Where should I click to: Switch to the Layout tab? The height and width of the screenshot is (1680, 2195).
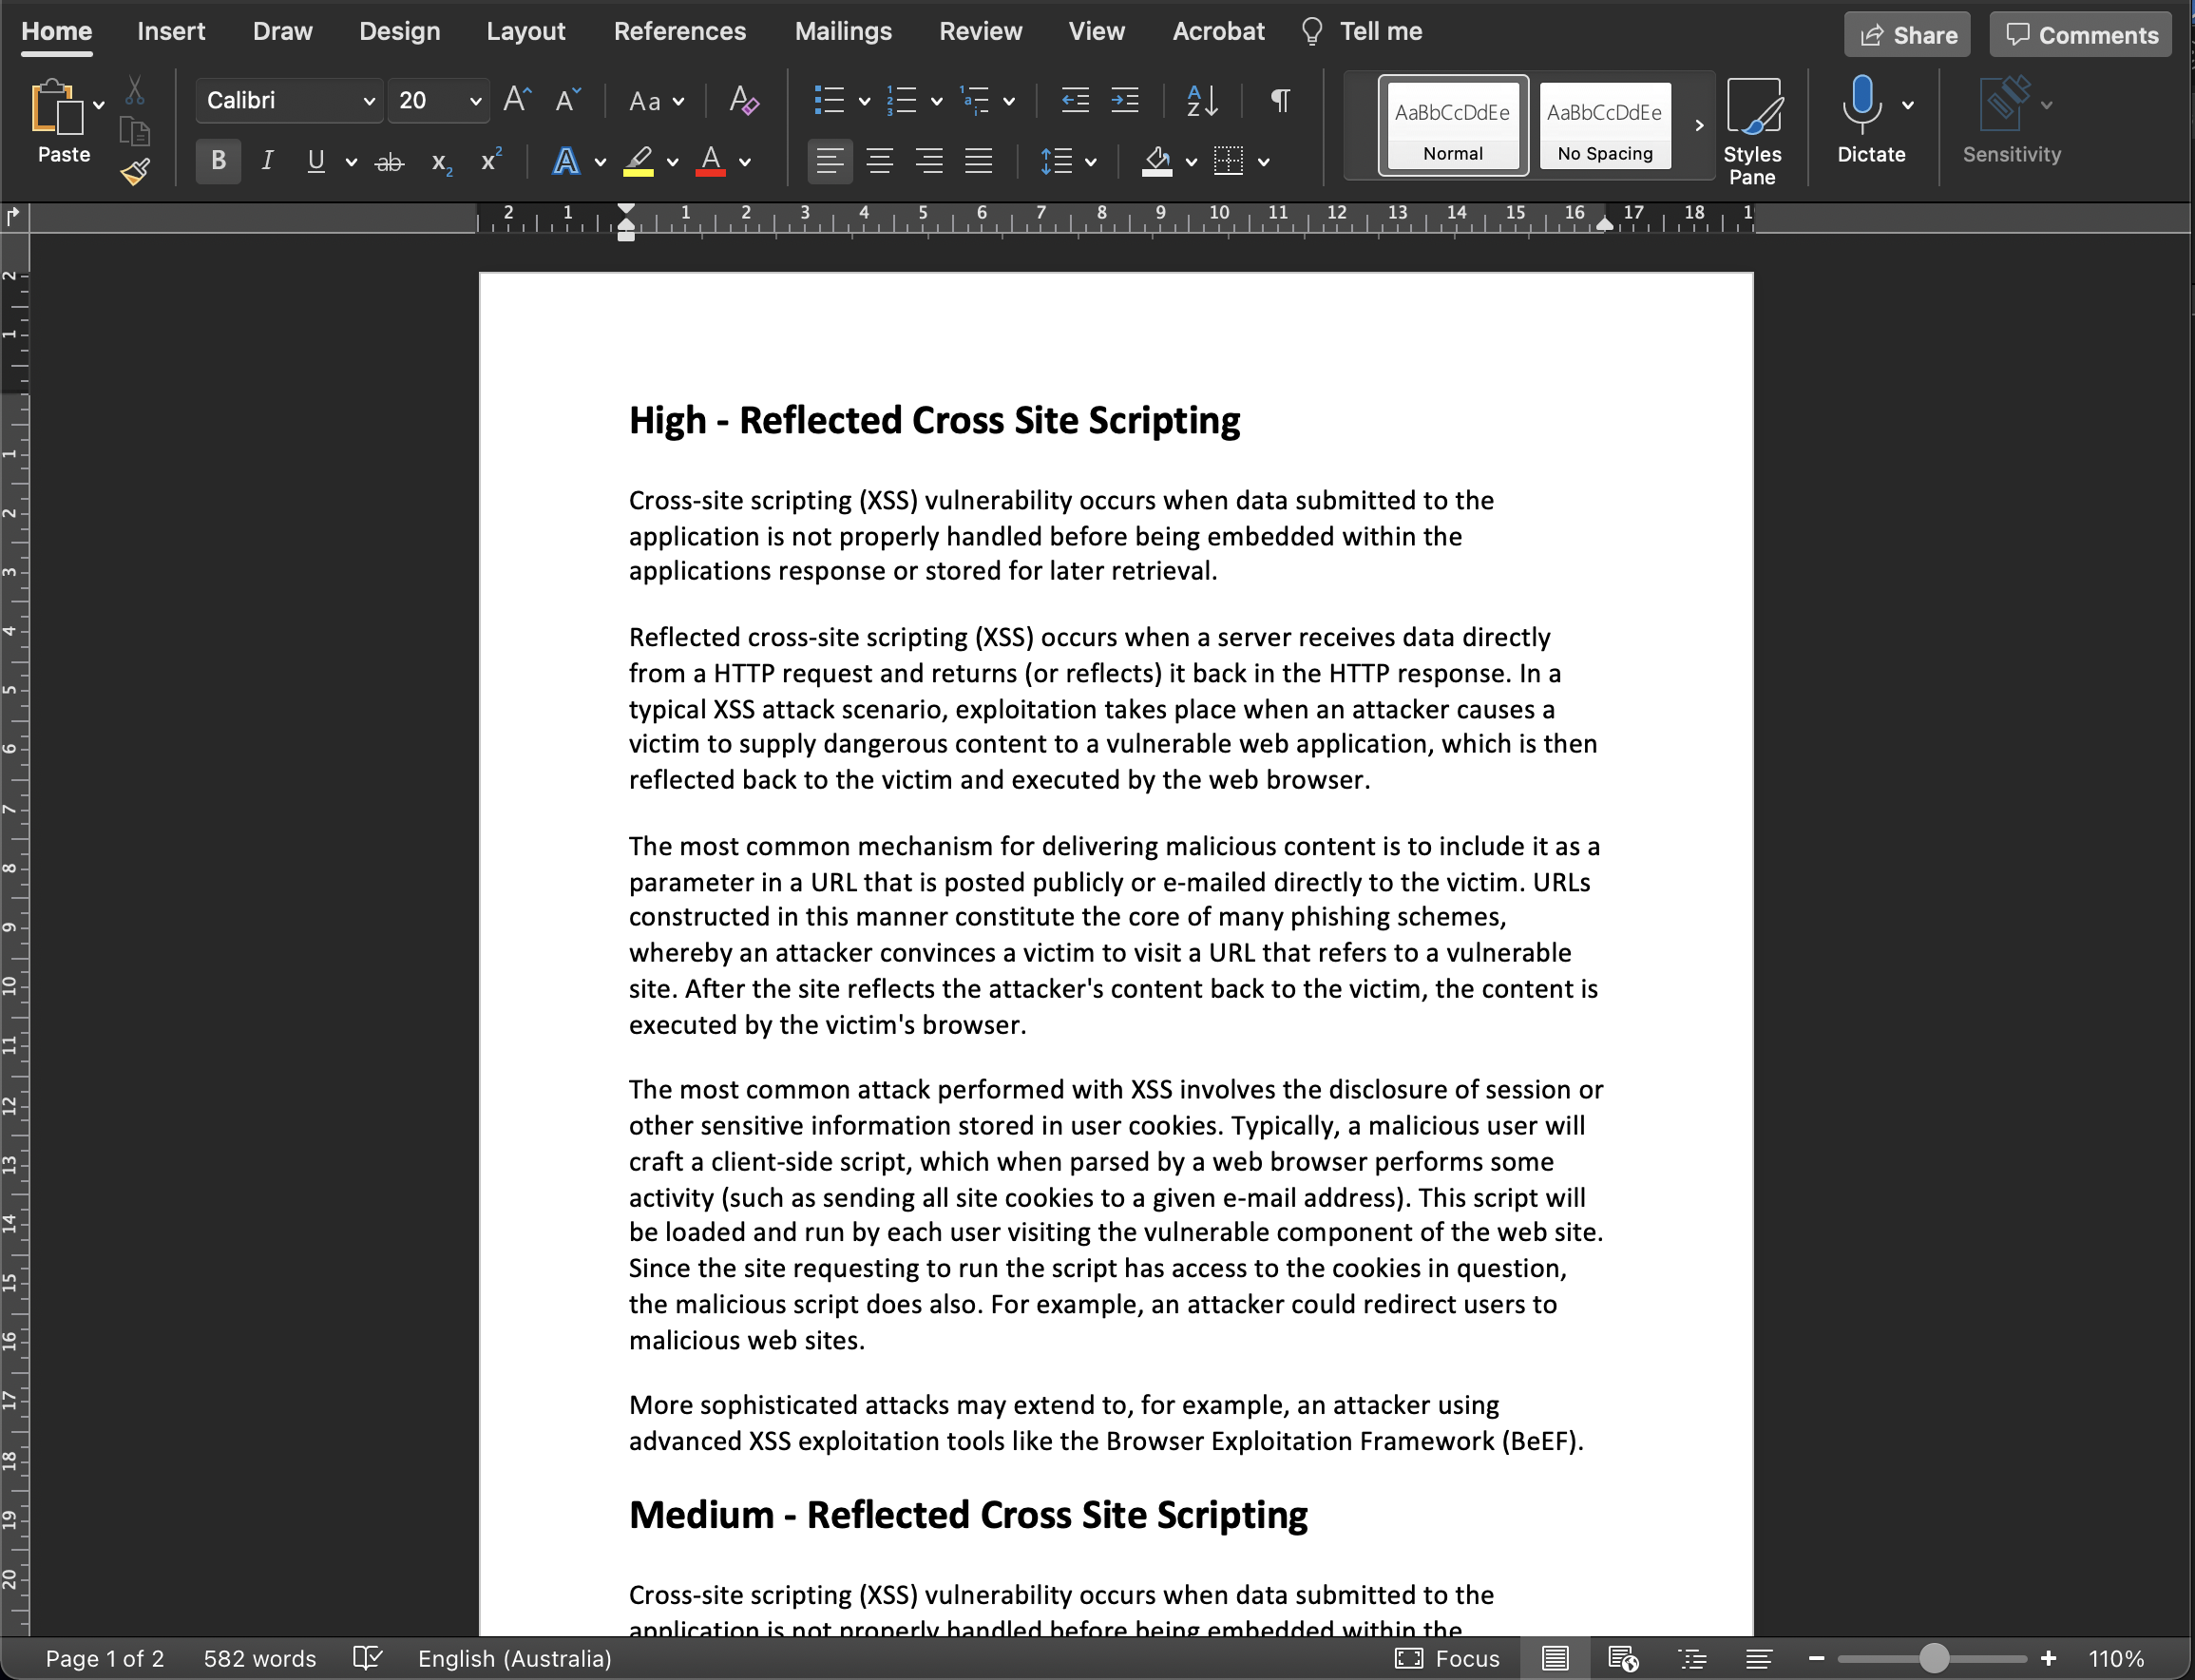click(526, 31)
